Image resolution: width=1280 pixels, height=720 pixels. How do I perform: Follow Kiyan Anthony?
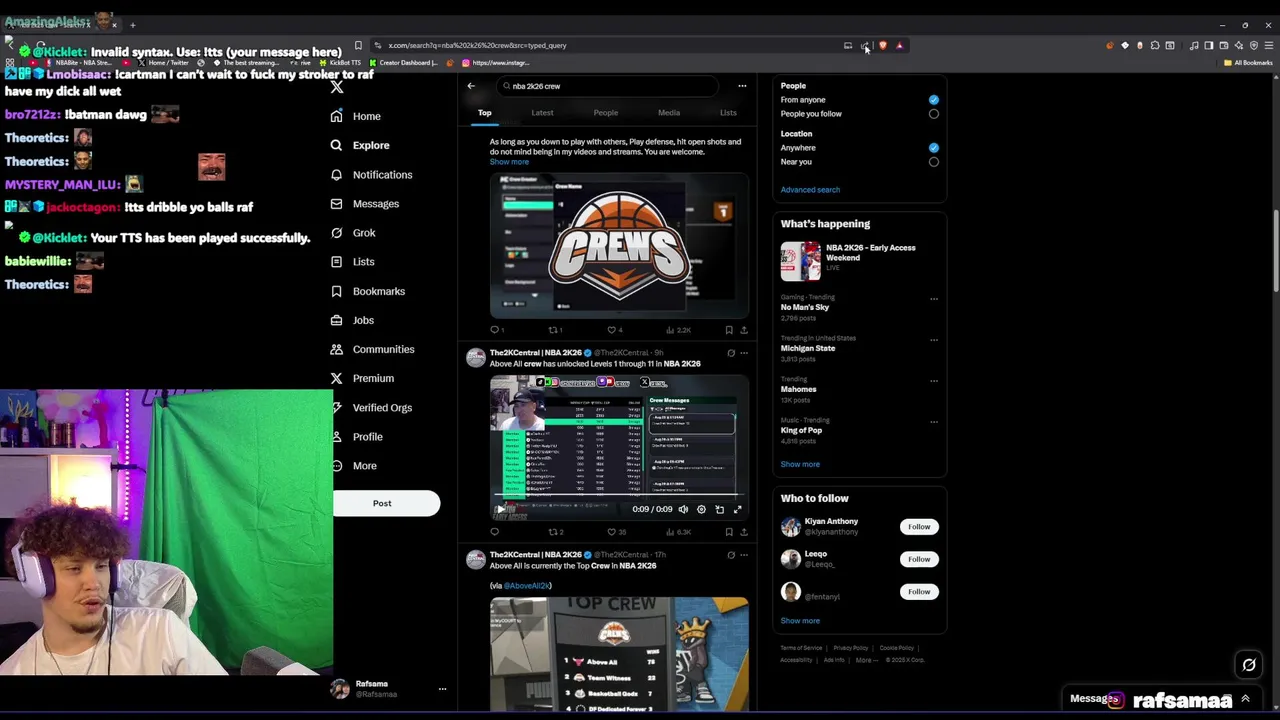[919, 527]
